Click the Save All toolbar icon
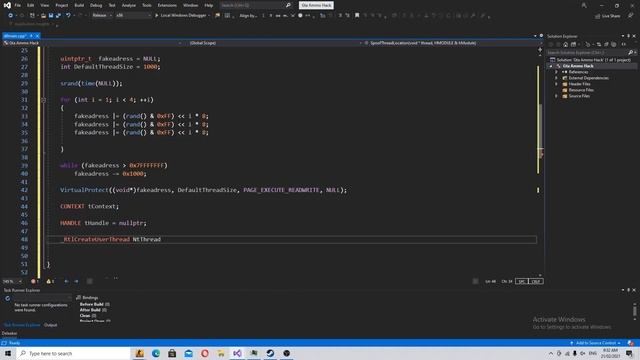This screenshot has height=360, width=640. click(58, 16)
